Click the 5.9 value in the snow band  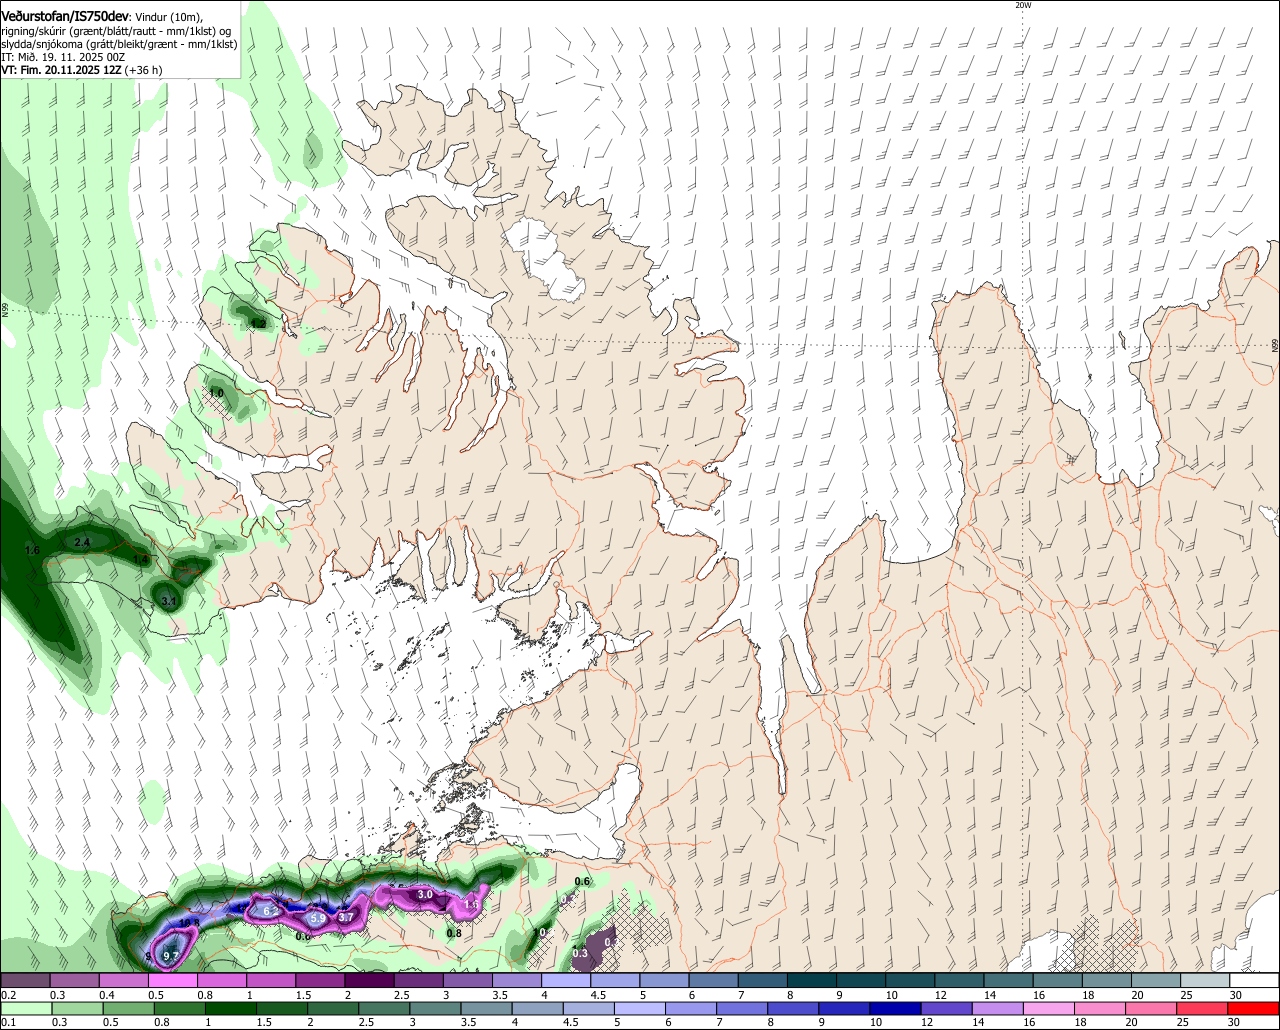coord(316,918)
